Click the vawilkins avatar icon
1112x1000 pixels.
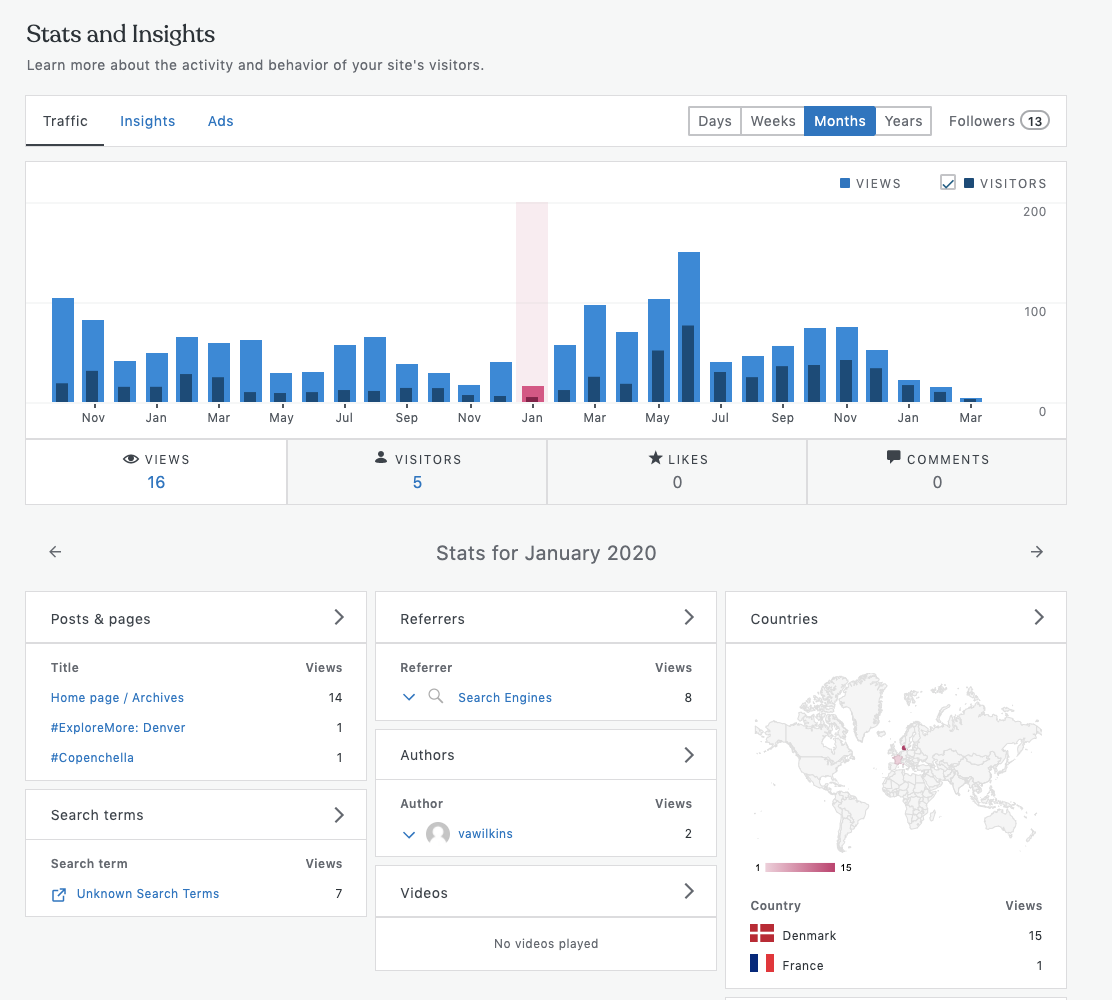point(438,833)
